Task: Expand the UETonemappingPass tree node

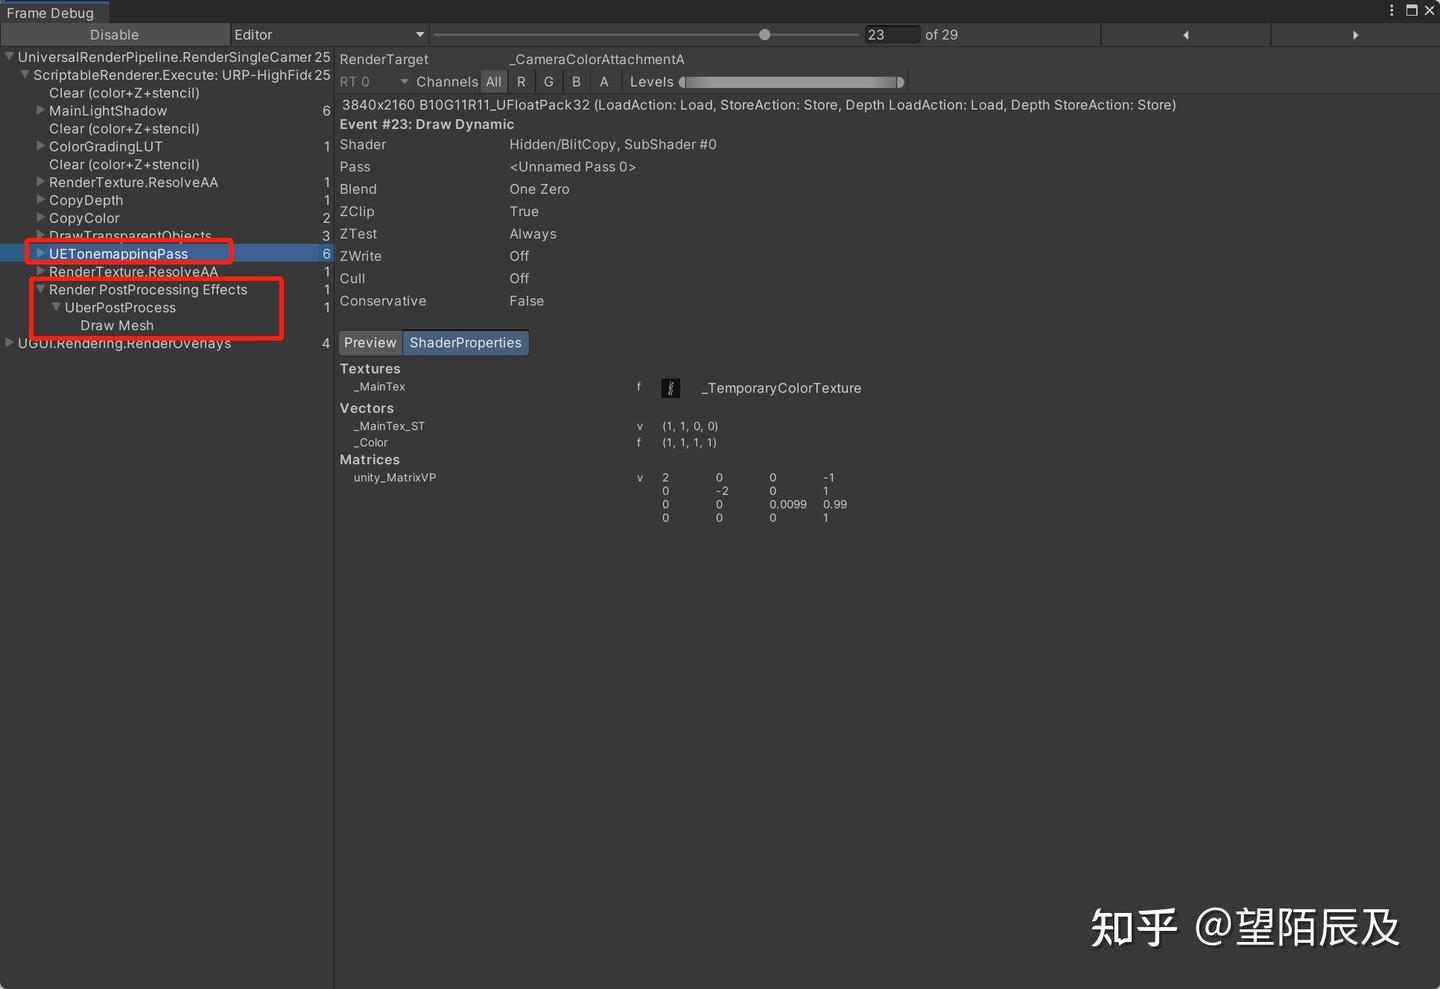Action: [x=40, y=253]
